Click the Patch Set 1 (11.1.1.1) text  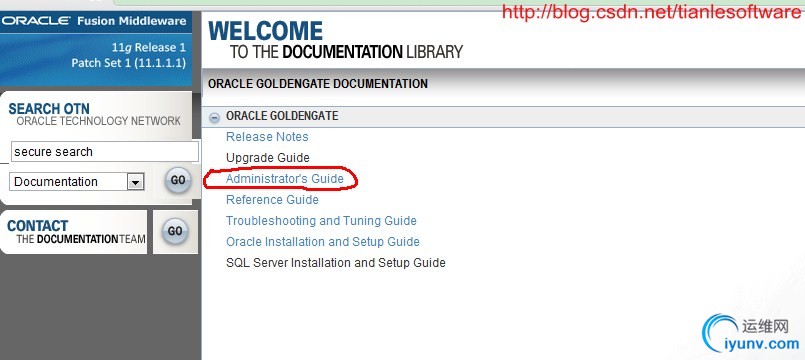coord(128,63)
